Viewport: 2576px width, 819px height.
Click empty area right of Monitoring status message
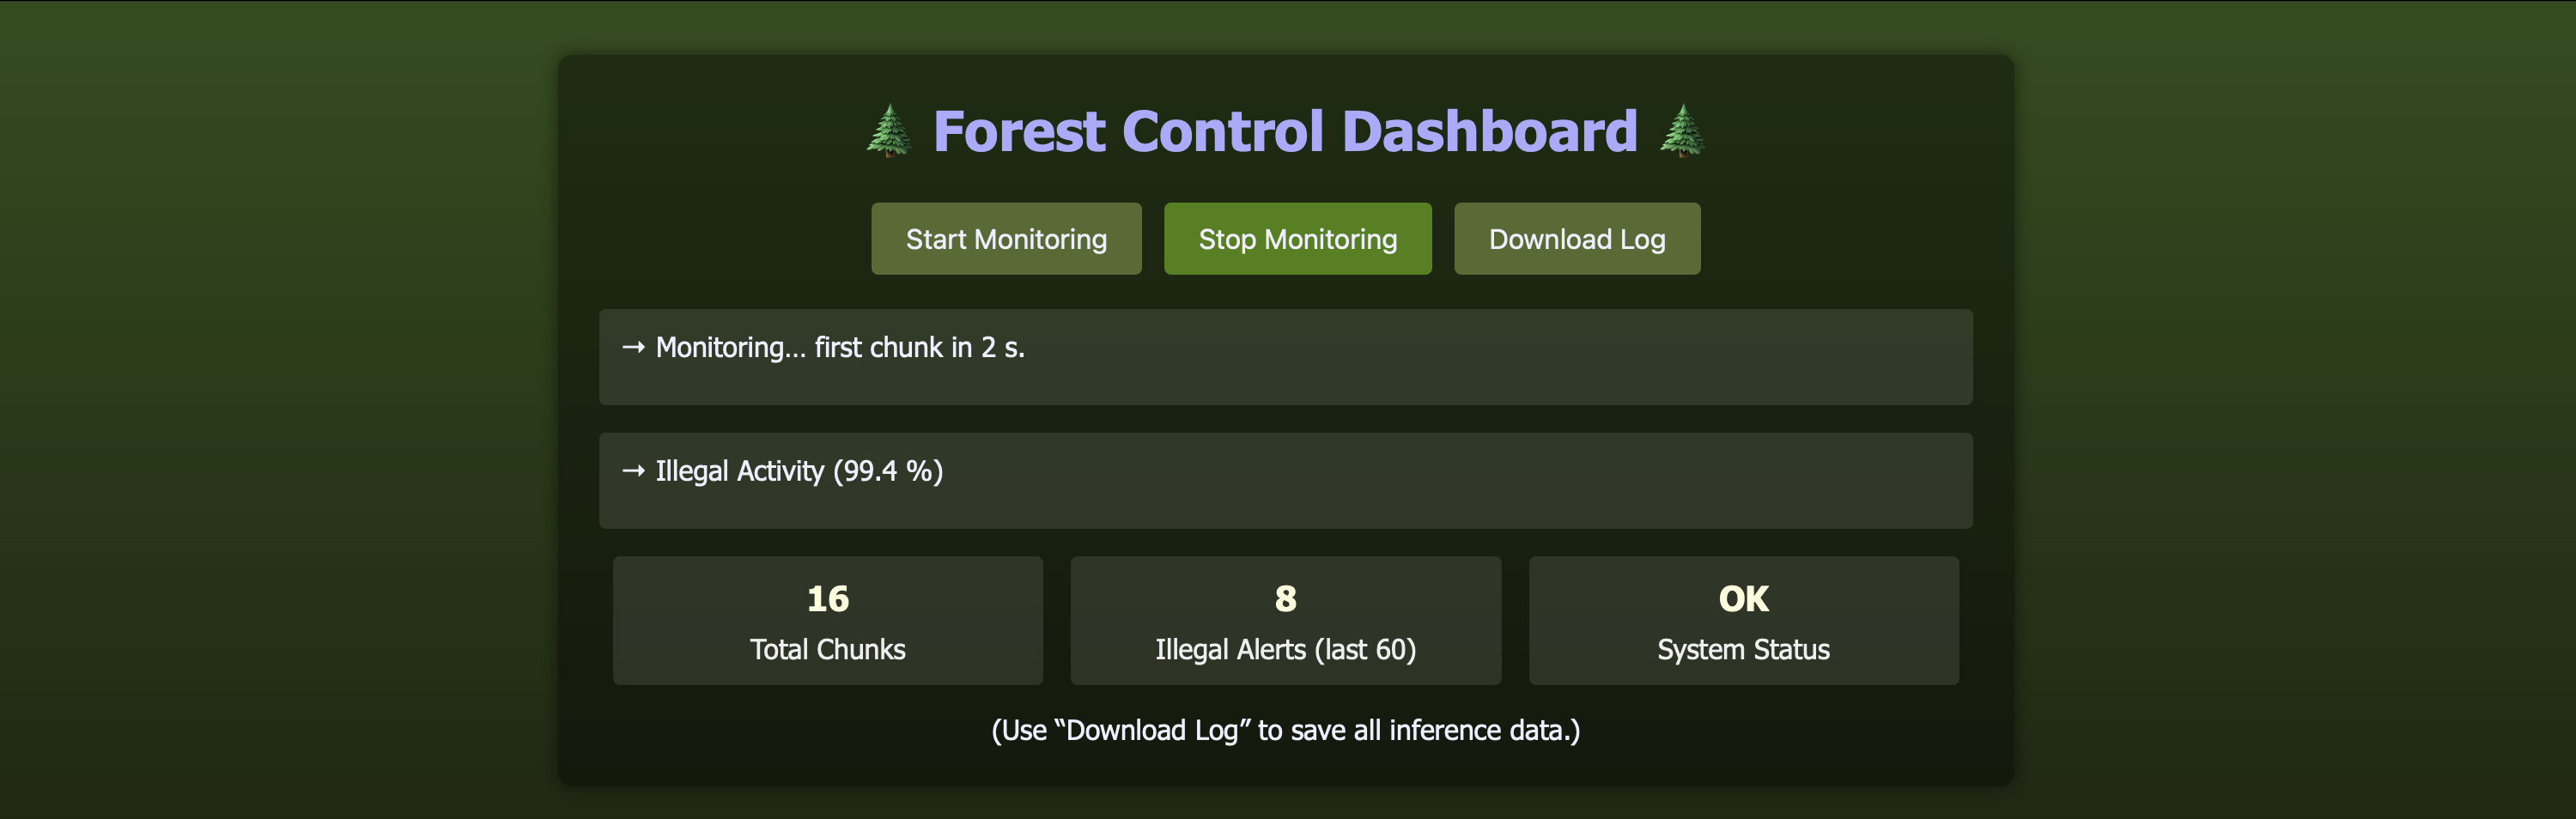tap(1500, 357)
